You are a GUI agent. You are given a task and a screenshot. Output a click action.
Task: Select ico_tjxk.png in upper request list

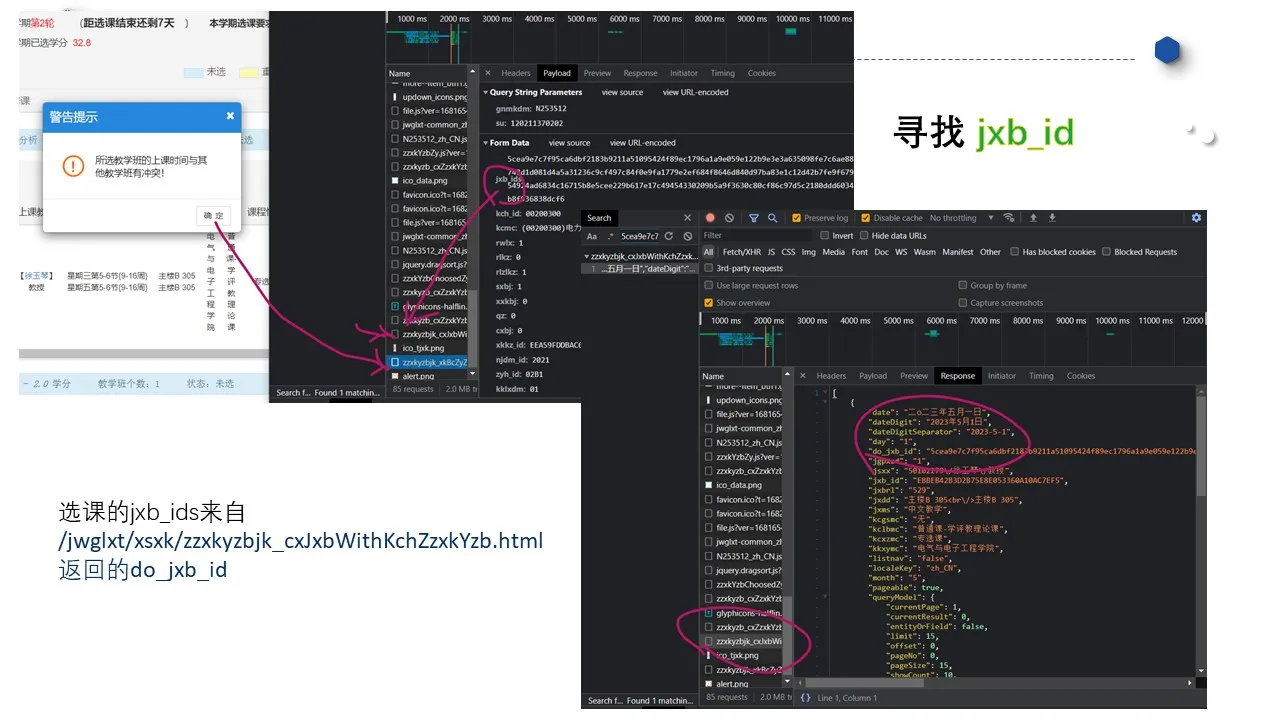click(431, 348)
